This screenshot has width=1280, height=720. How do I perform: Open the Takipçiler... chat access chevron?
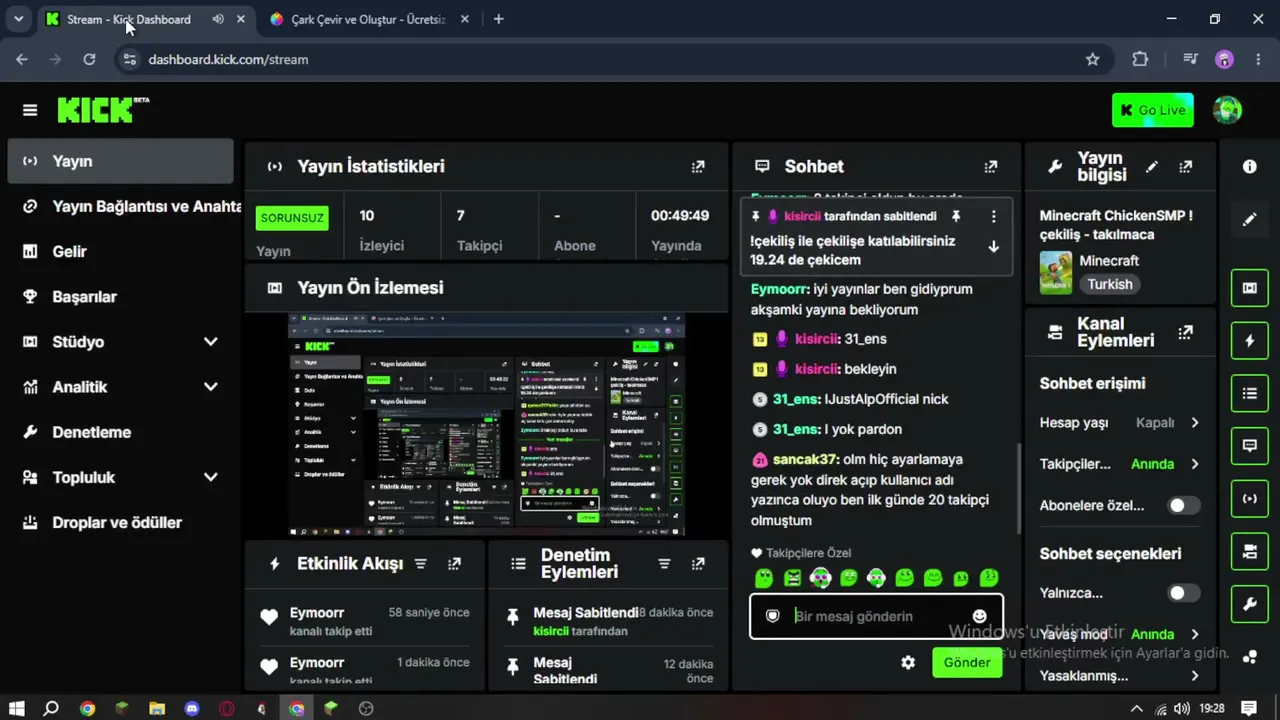(x=1194, y=464)
